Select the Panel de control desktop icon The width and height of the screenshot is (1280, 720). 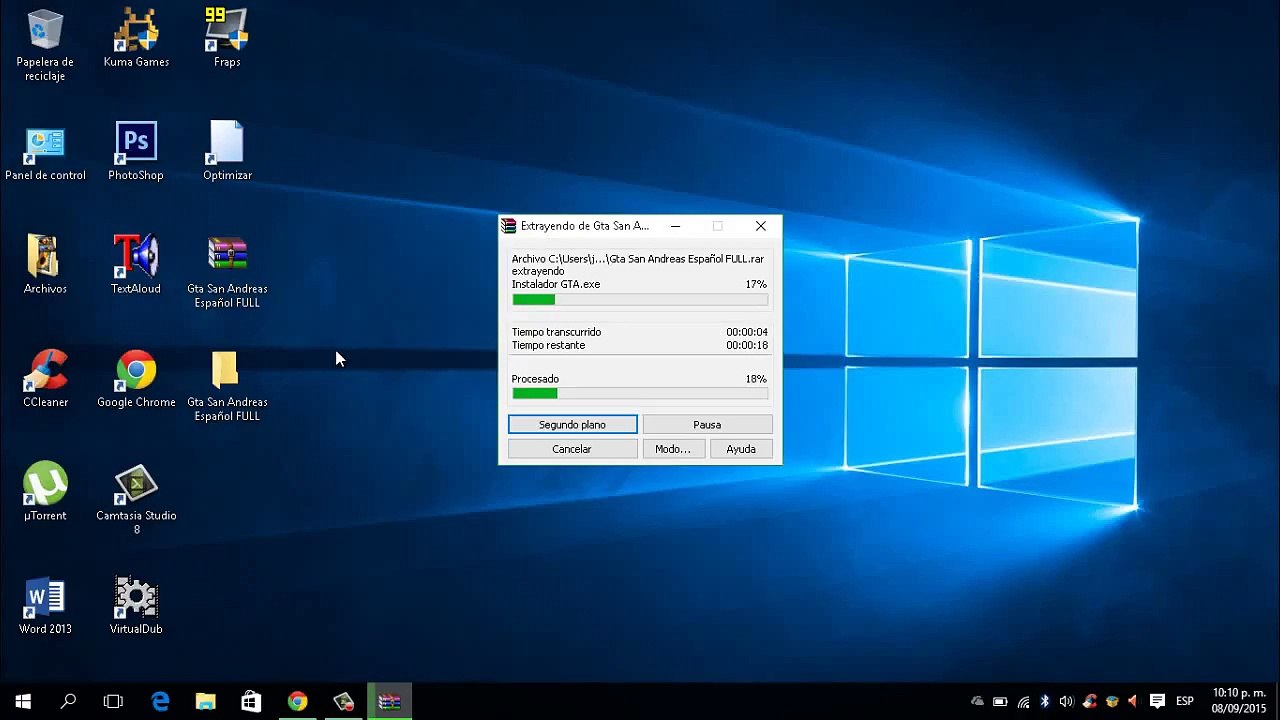coord(45,153)
